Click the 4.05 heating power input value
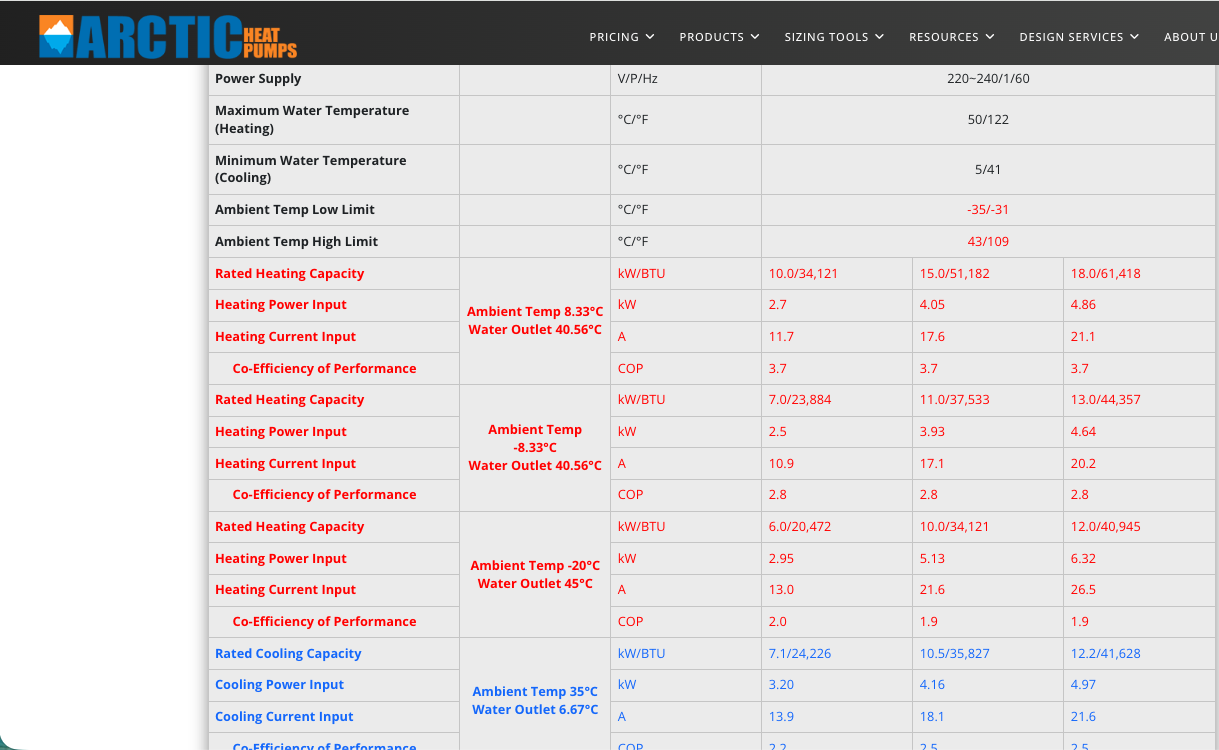 [x=932, y=305]
